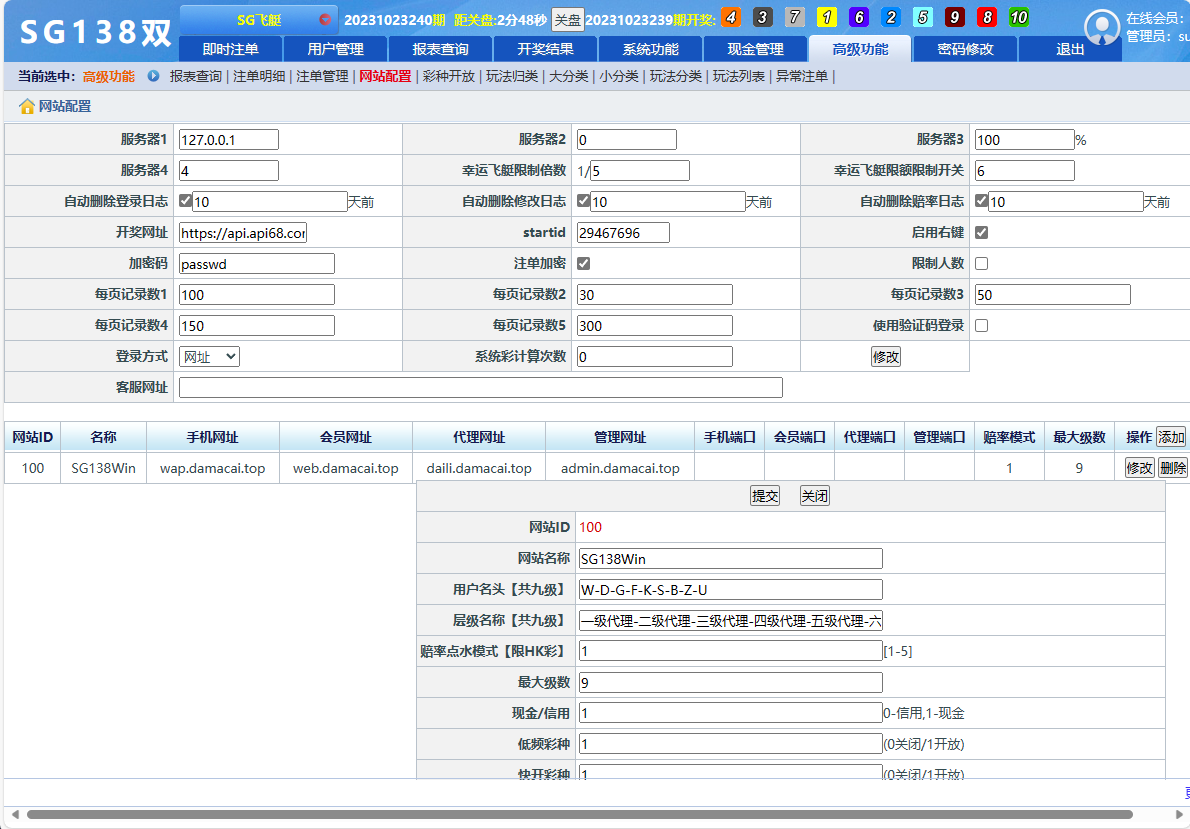1190x829 pixels.
Task: Open 玩法列表 submenu link
Action: tap(738, 76)
